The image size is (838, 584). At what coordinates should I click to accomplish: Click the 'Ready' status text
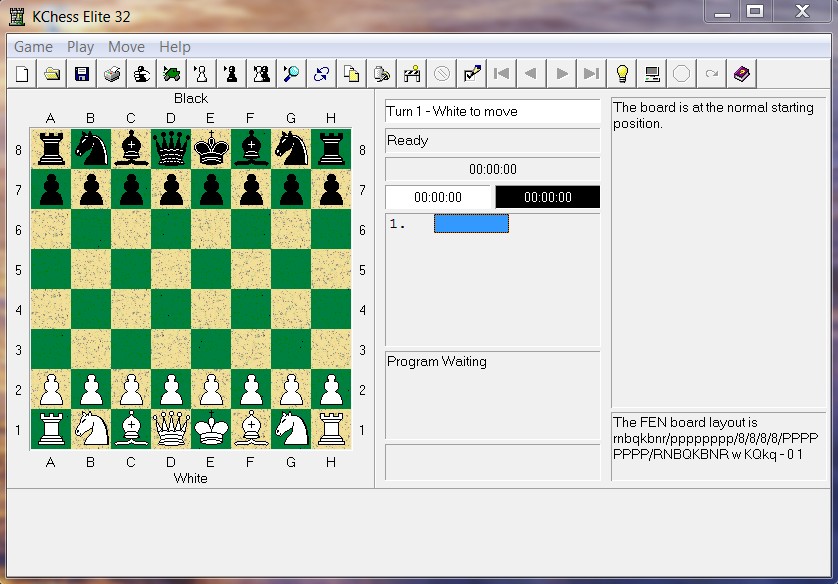[407, 141]
